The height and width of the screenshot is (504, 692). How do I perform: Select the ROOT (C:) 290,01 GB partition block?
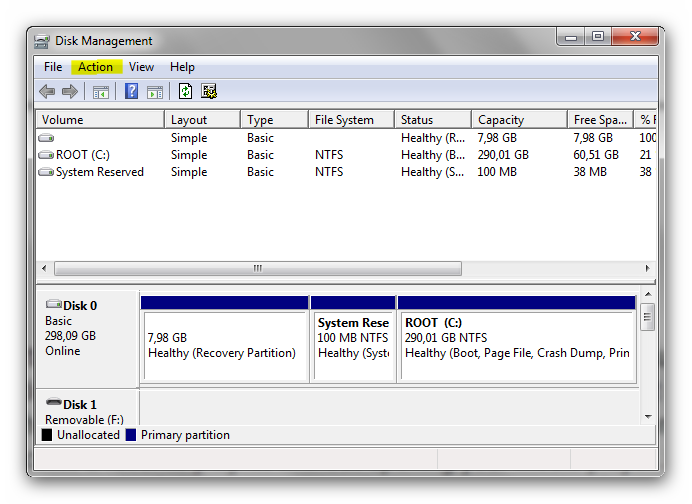tap(517, 339)
